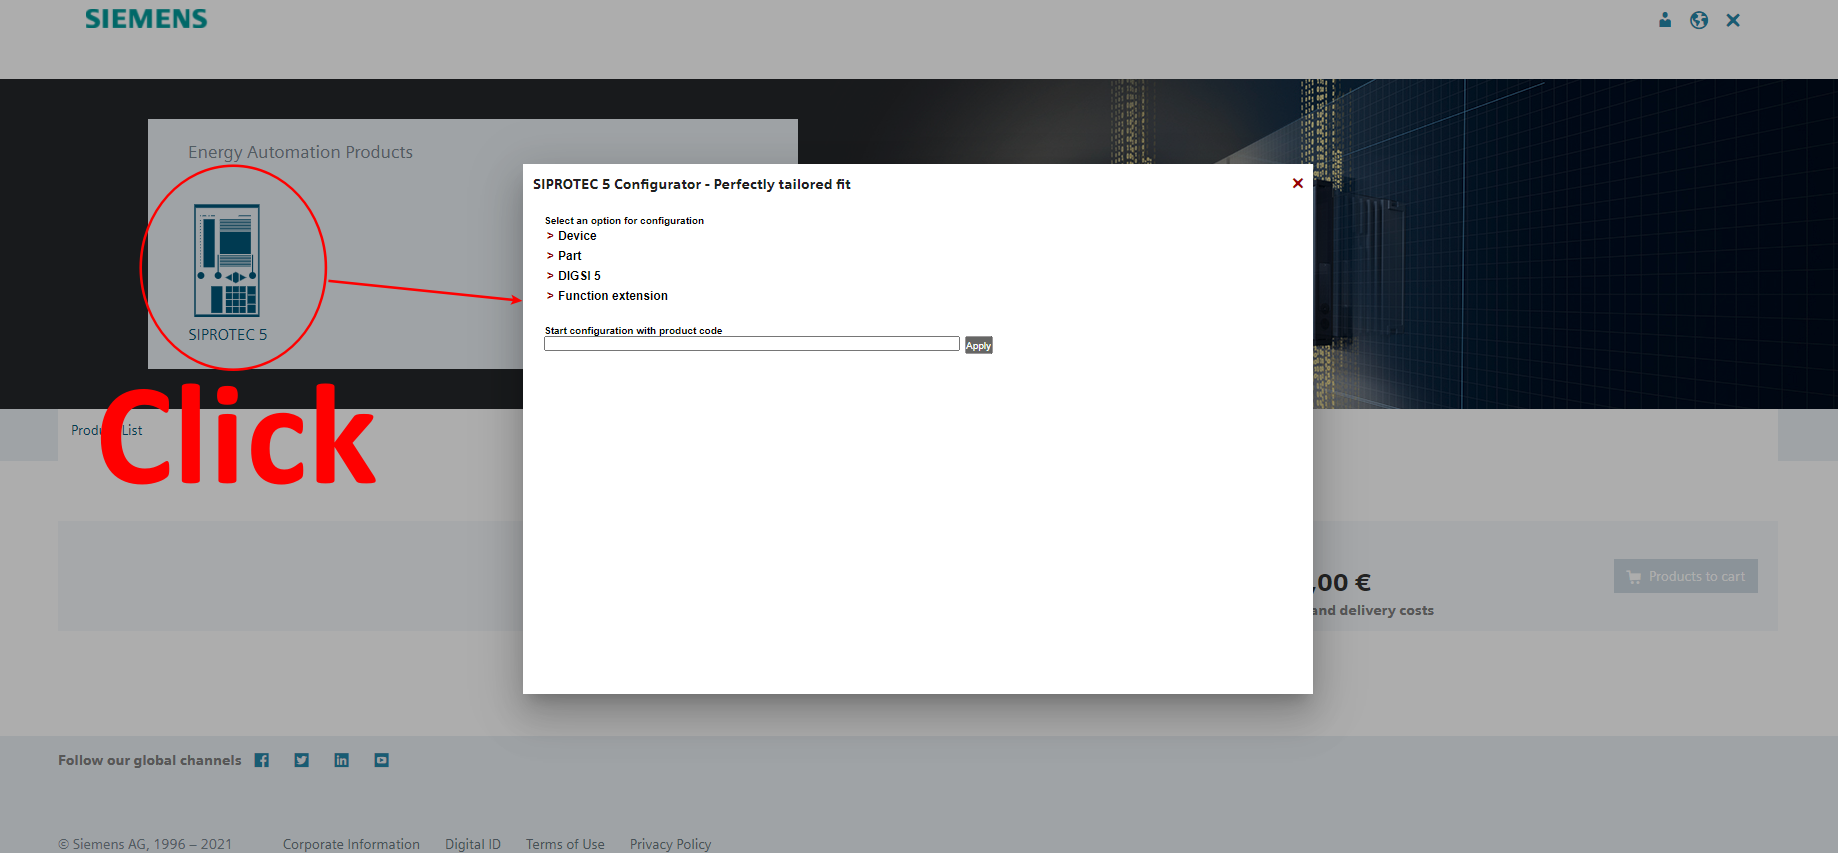Select the SIPROTEC 5 device icon
This screenshot has width=1838, height=853.
tap(227, 260)
